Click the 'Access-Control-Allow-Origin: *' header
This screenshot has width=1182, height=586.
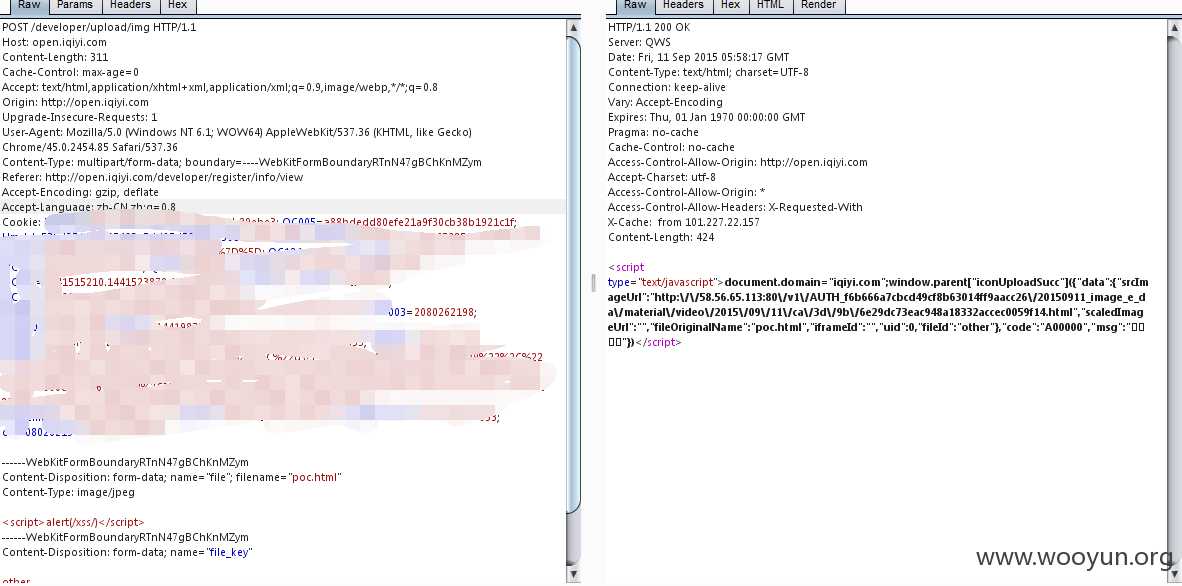687,192
